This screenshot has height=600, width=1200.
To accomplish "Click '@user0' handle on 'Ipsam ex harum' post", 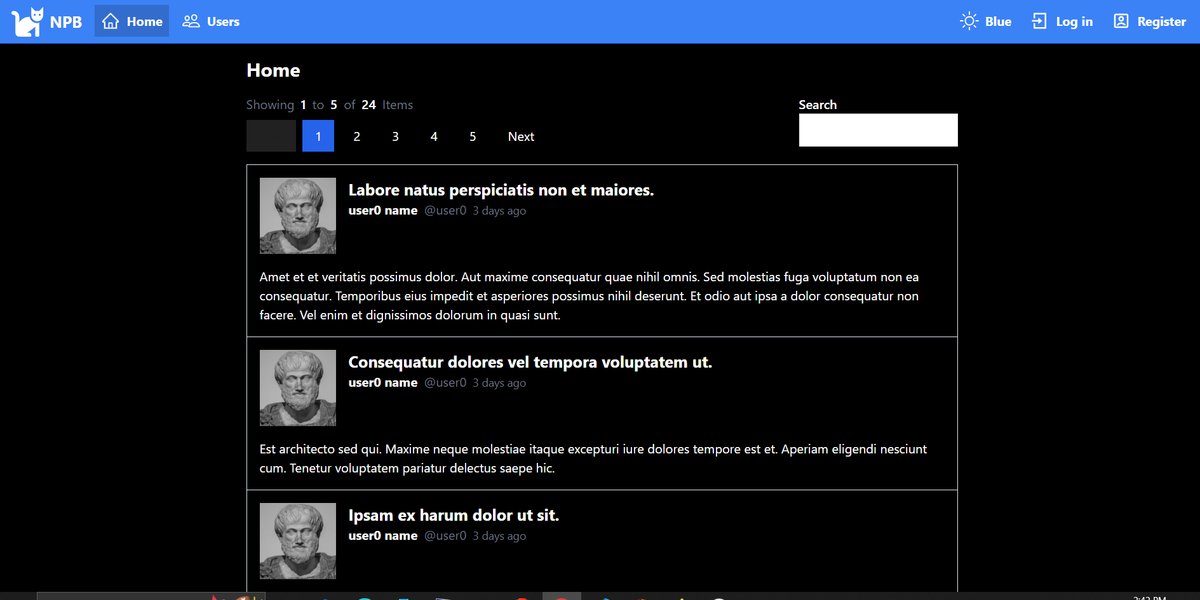I will tap(445, 536).
